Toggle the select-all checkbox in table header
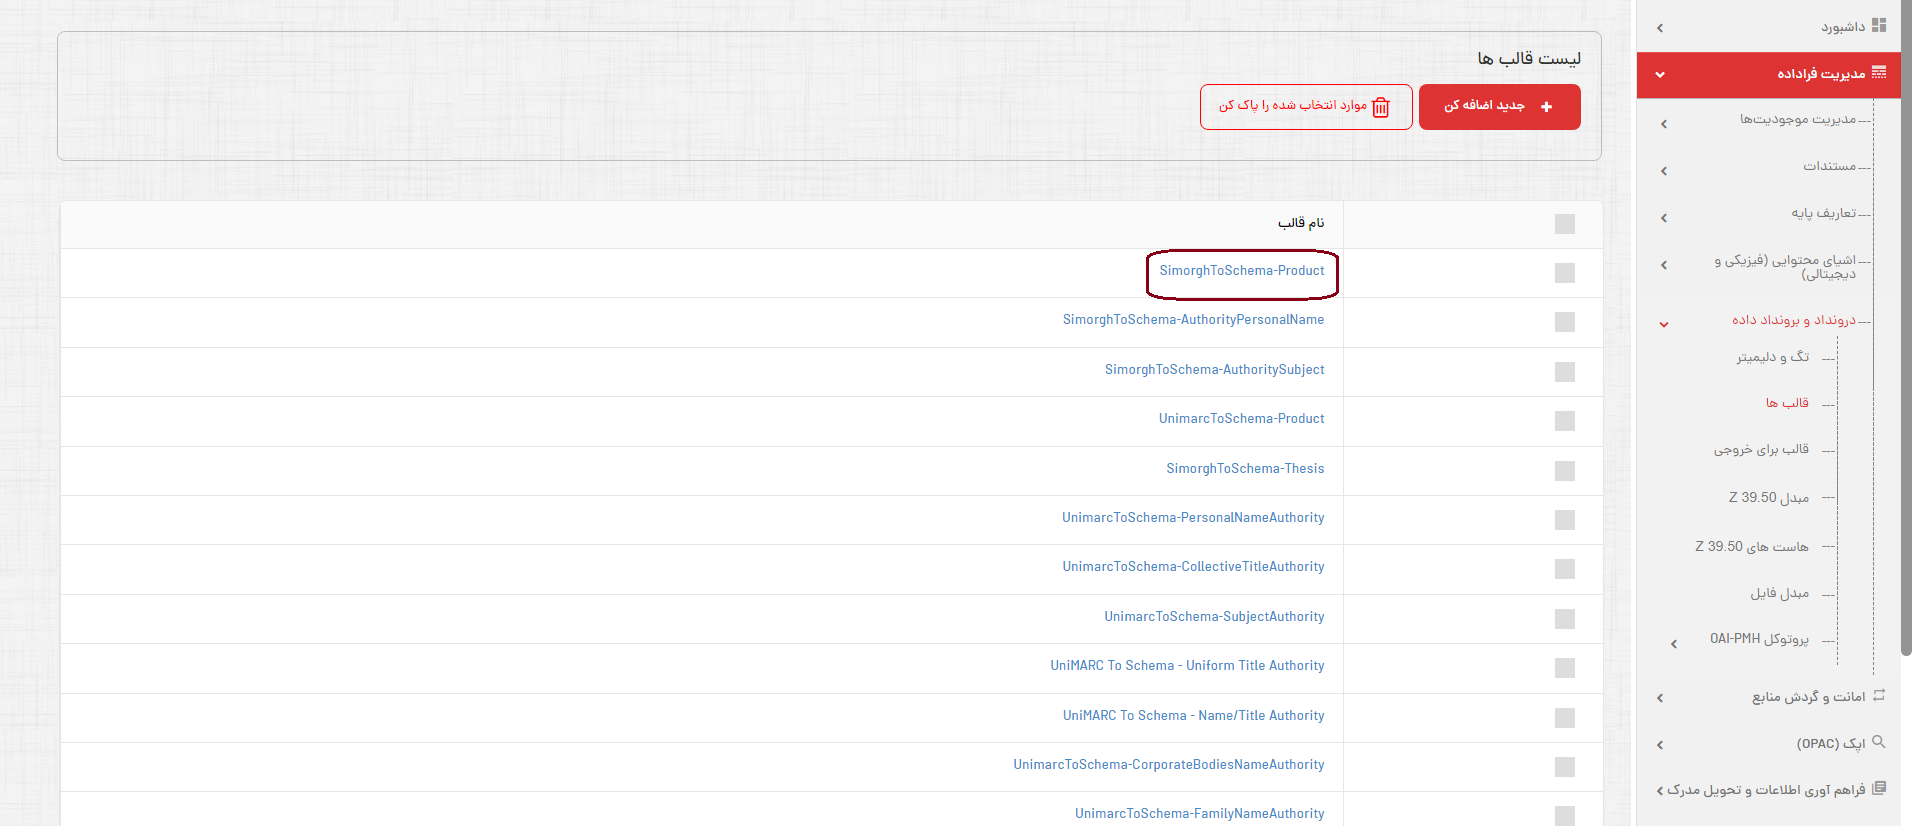 point(1565,224)
